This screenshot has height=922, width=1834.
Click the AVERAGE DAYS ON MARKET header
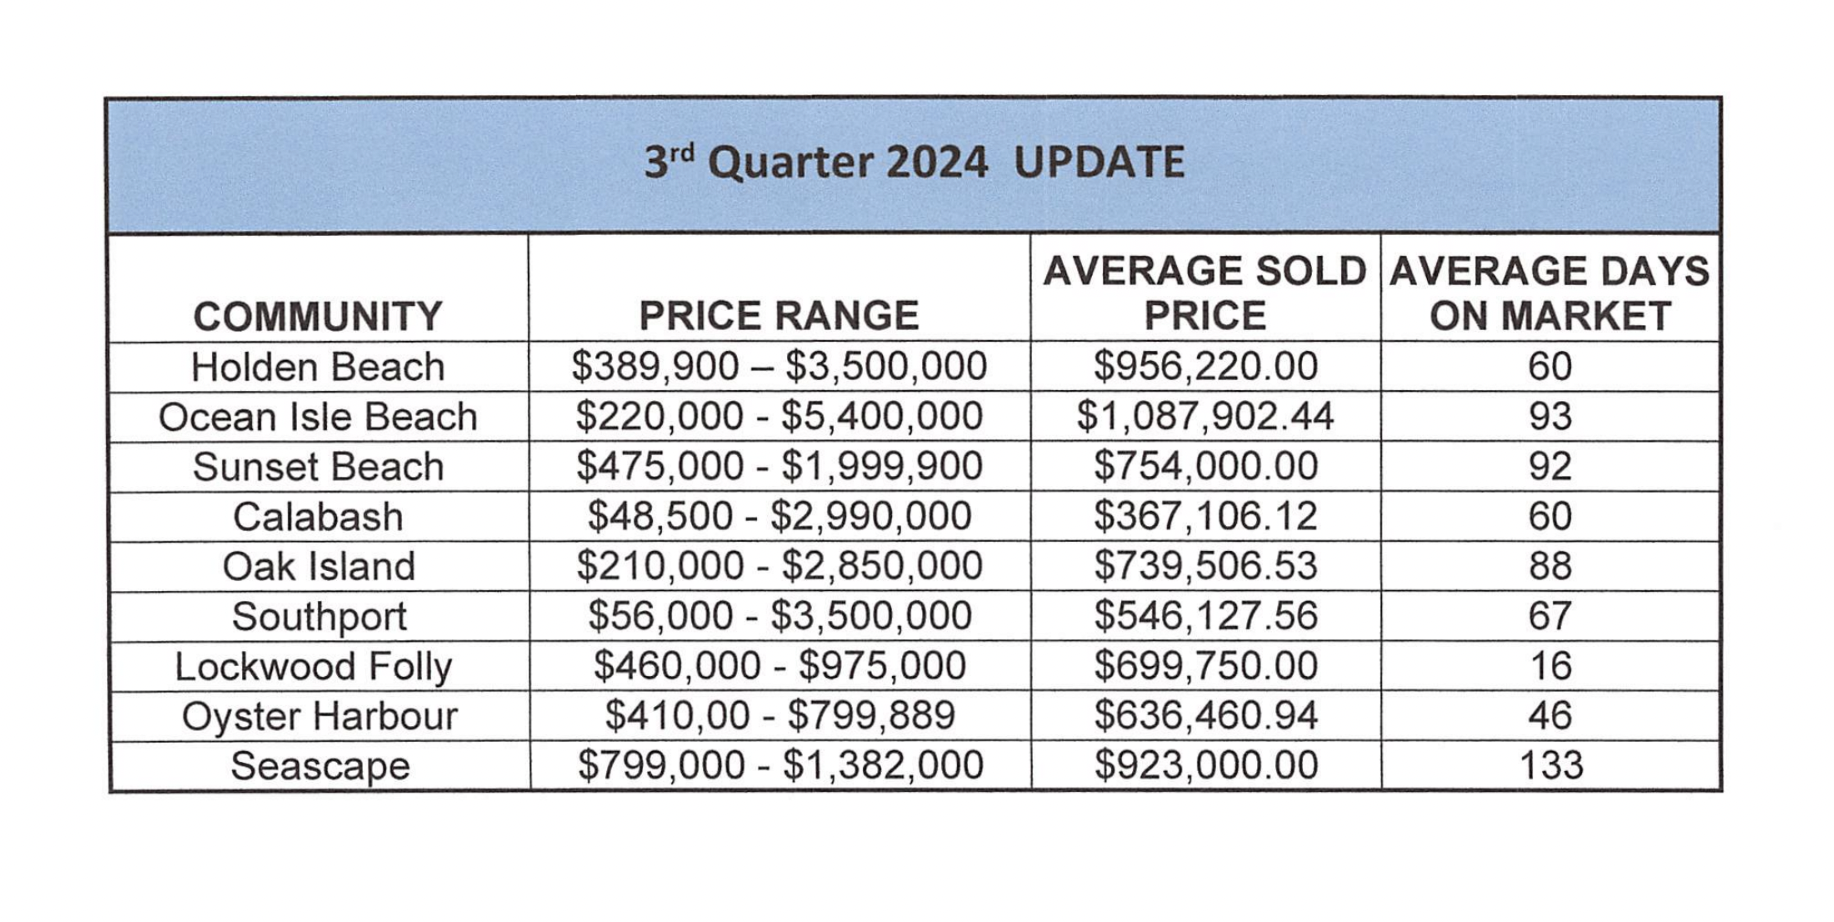1550,293
